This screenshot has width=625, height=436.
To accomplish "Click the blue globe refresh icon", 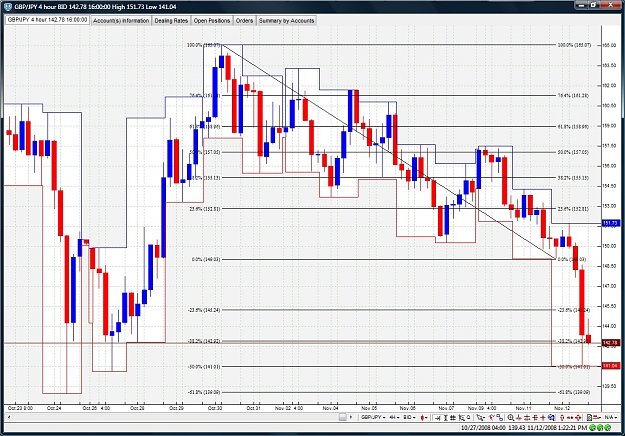I will [x=551, y=418].
